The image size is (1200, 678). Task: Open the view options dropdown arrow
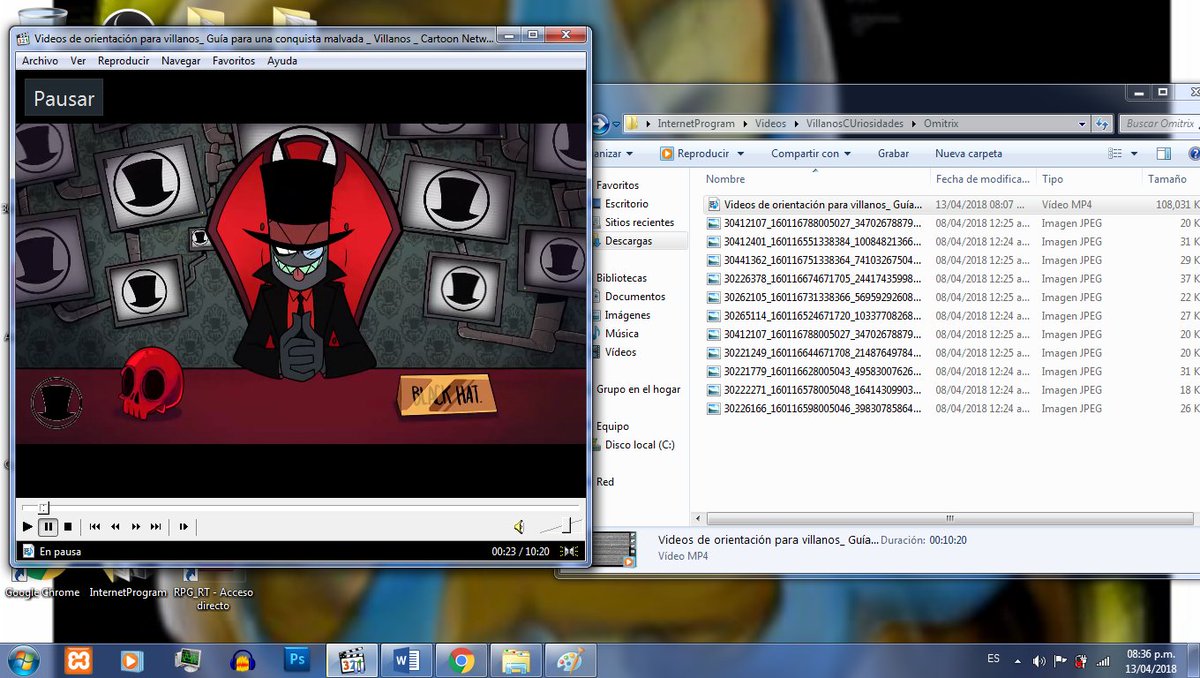[x=1134, y=154]
